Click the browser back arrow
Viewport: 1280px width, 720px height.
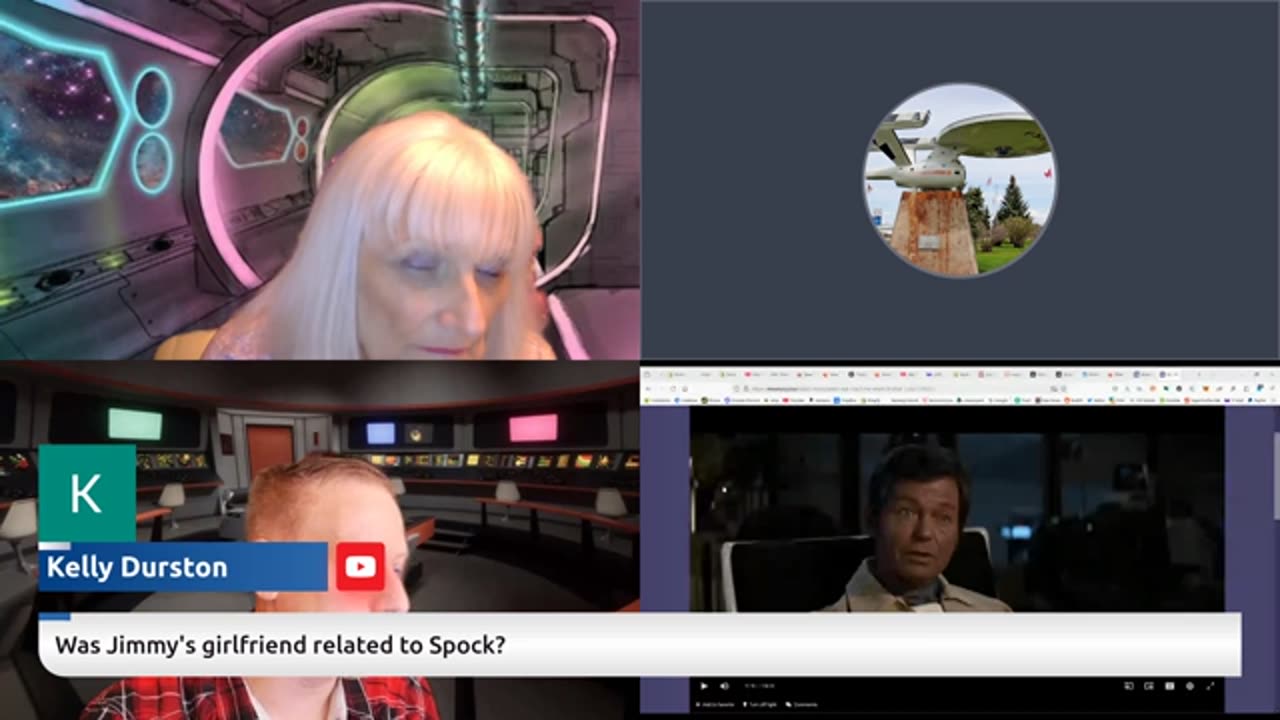[648, 388]
